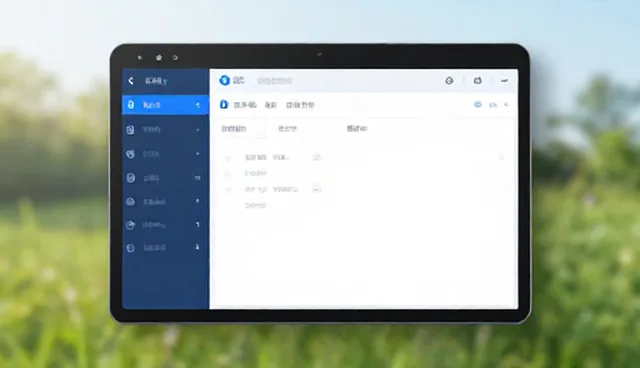
Task: Click the small chevron at breadcrumb row's end
Action: (x=507, y=105)
